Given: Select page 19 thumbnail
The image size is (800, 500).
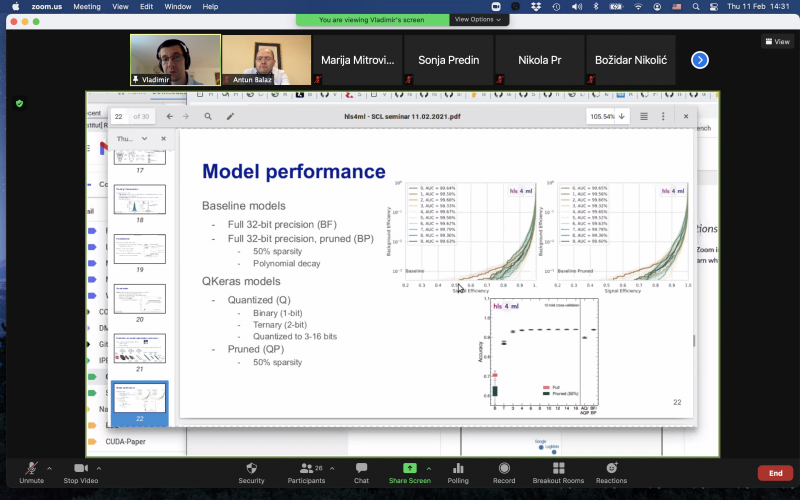Looking at the screenshot, I should point(140,249).
